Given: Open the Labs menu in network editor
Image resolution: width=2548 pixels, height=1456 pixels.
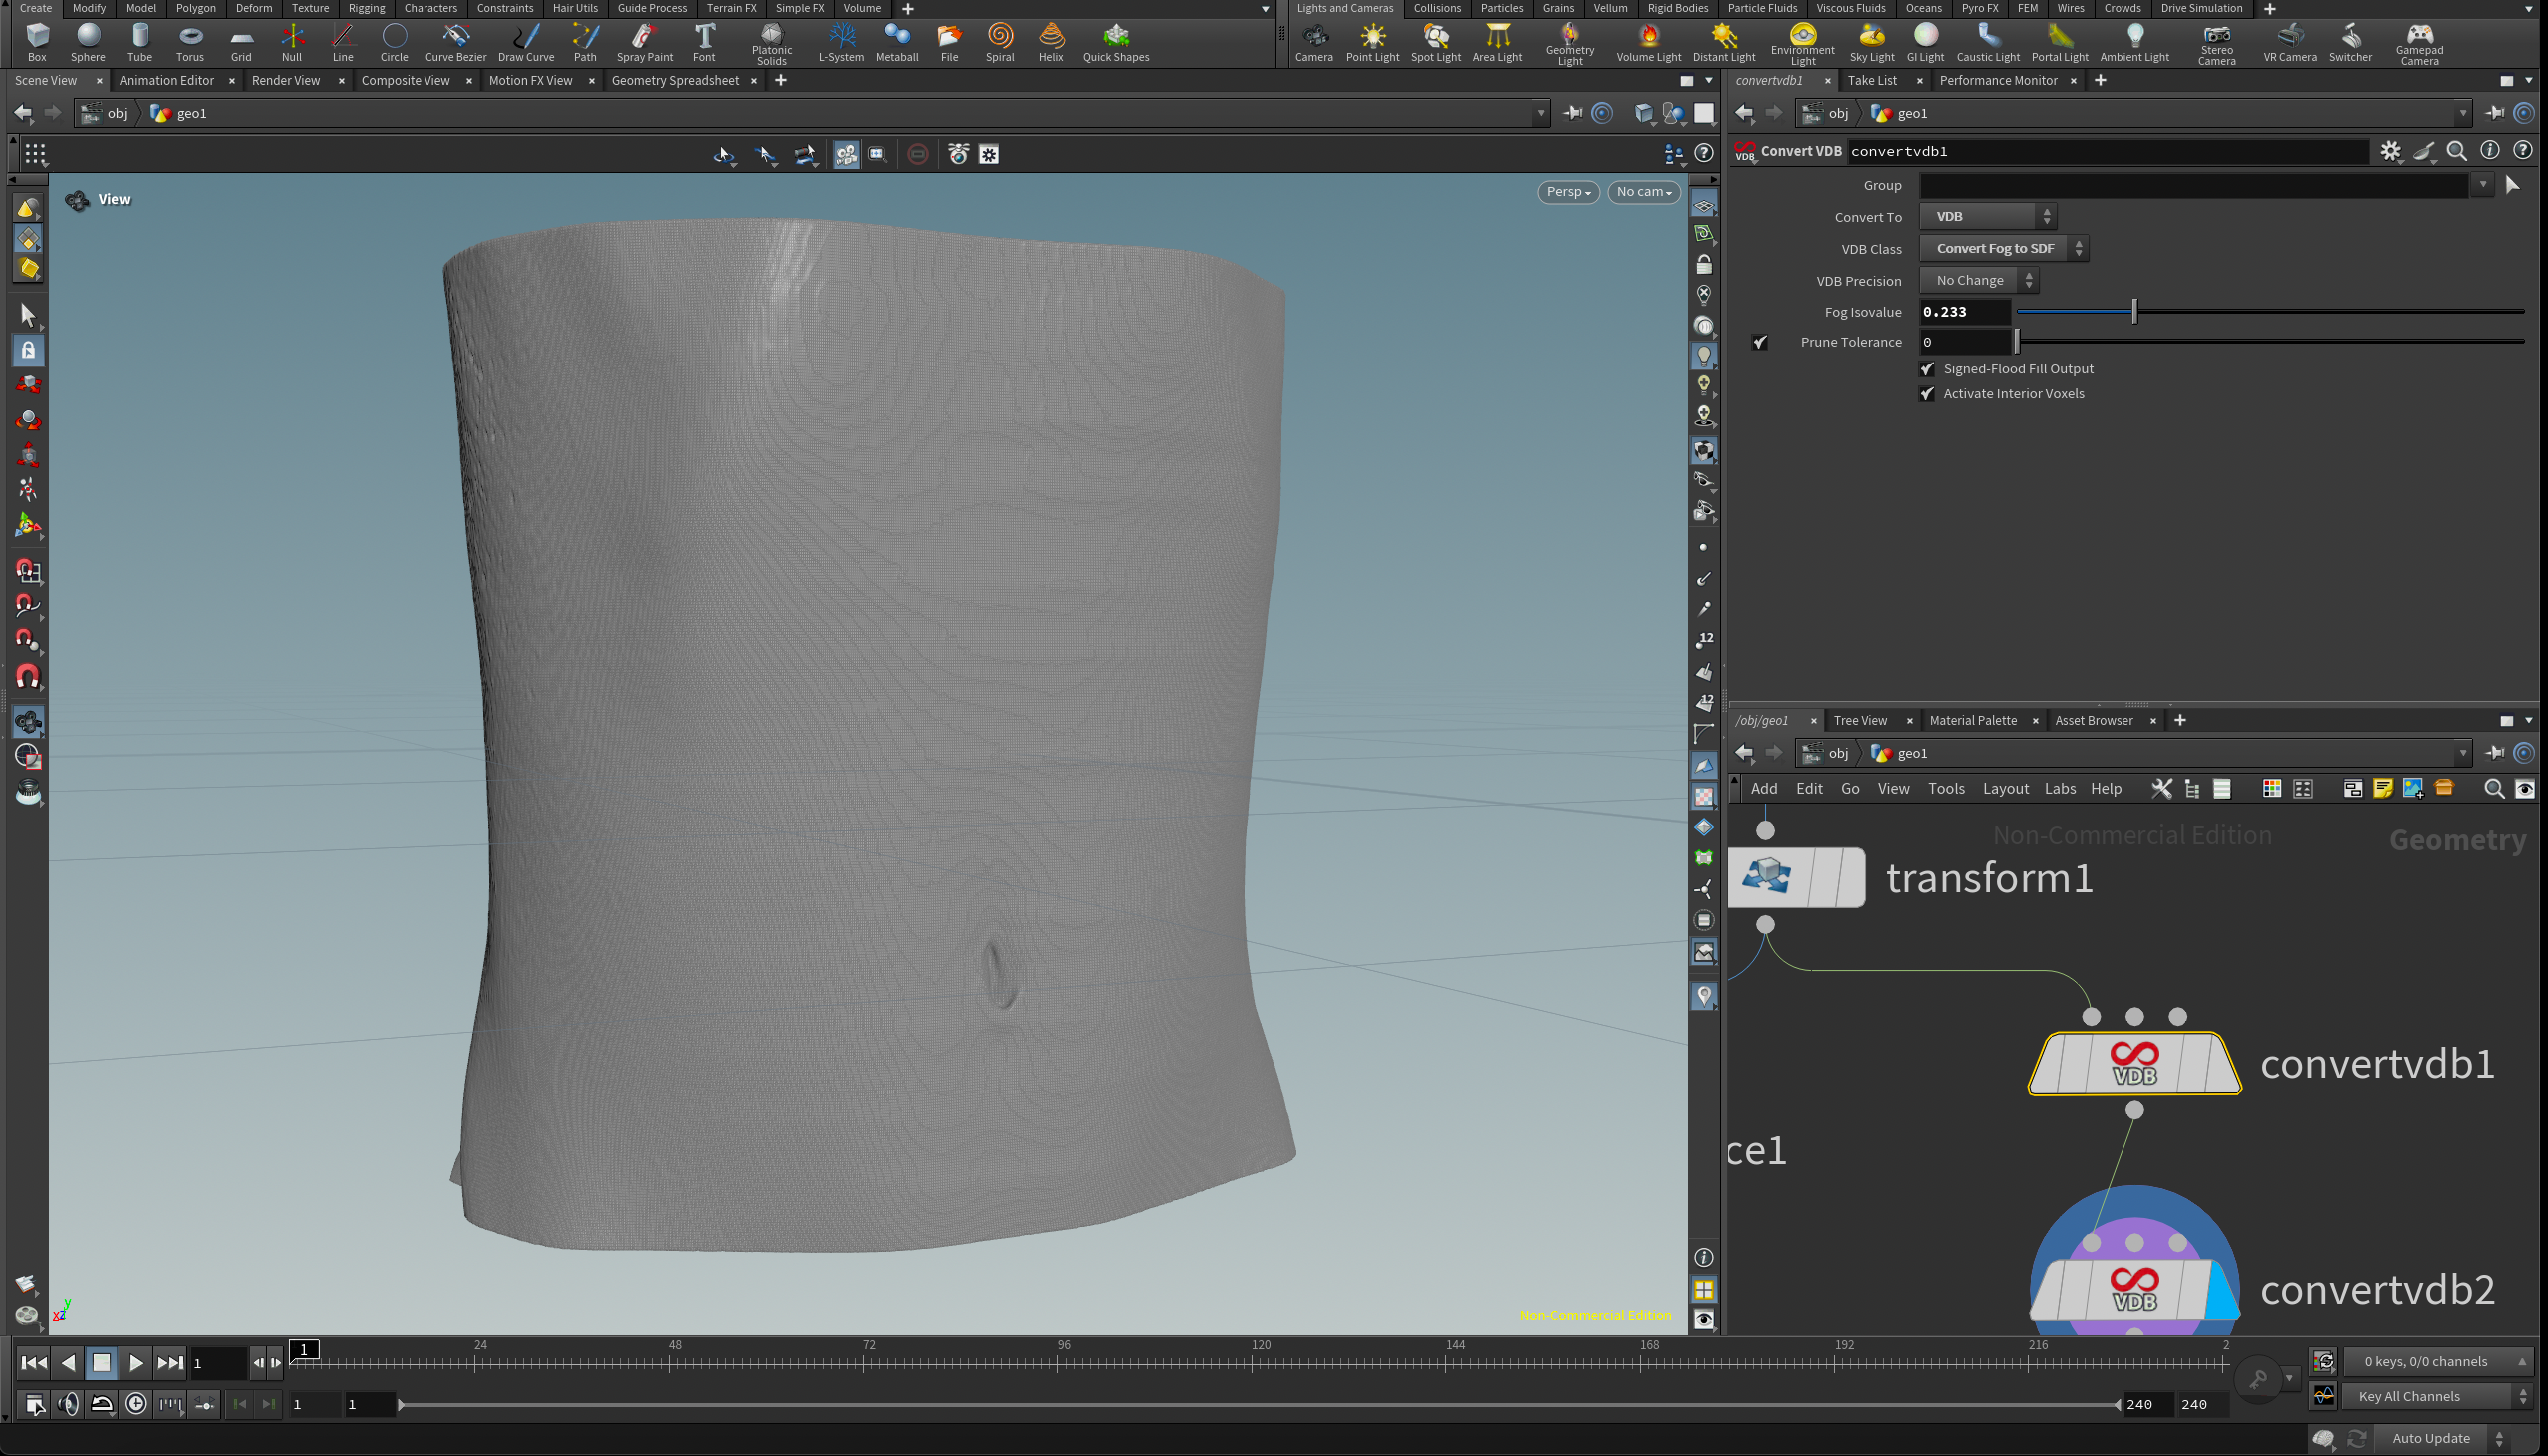Looking at the screenshot, I should pos(2059,789).
